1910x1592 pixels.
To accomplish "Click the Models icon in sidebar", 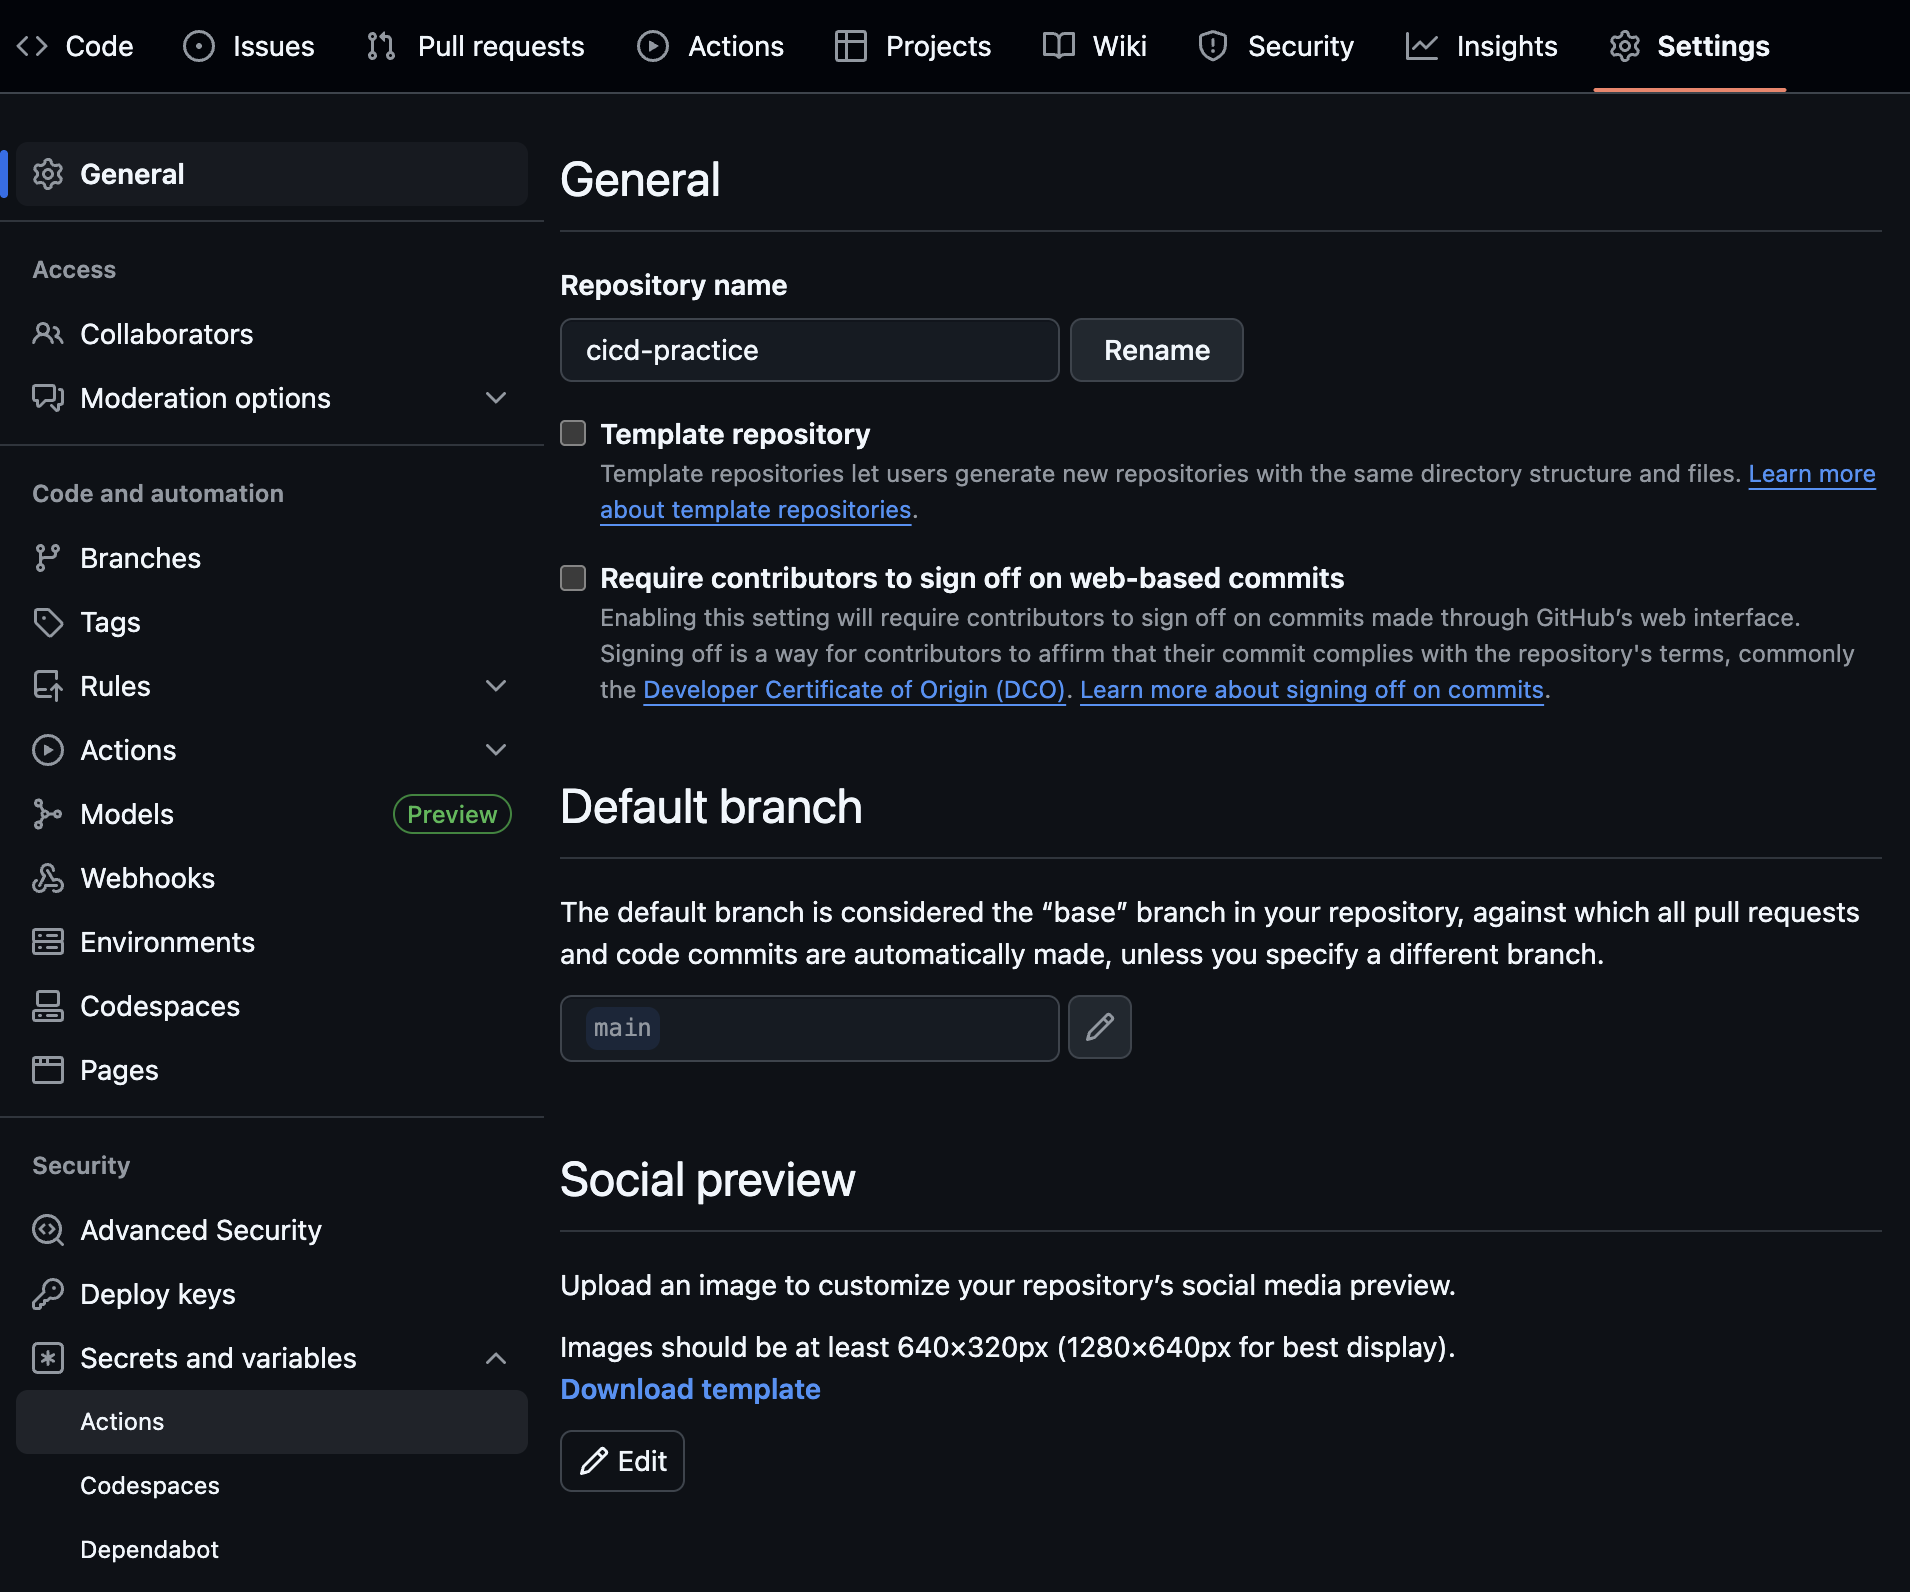I will pos(48,814).
